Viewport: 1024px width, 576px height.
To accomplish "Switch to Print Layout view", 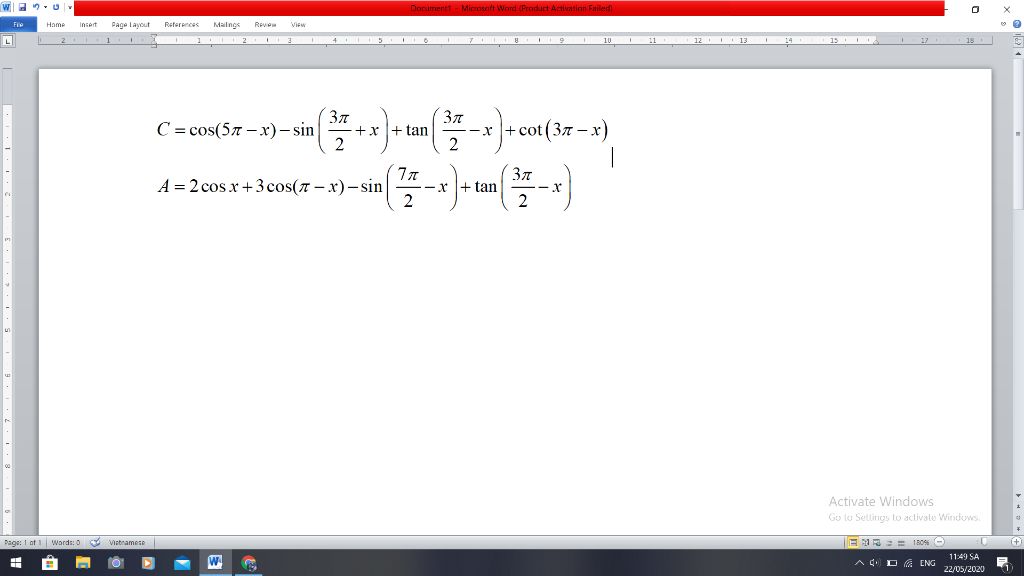I will pyautogui.click(x=853, y=542).
